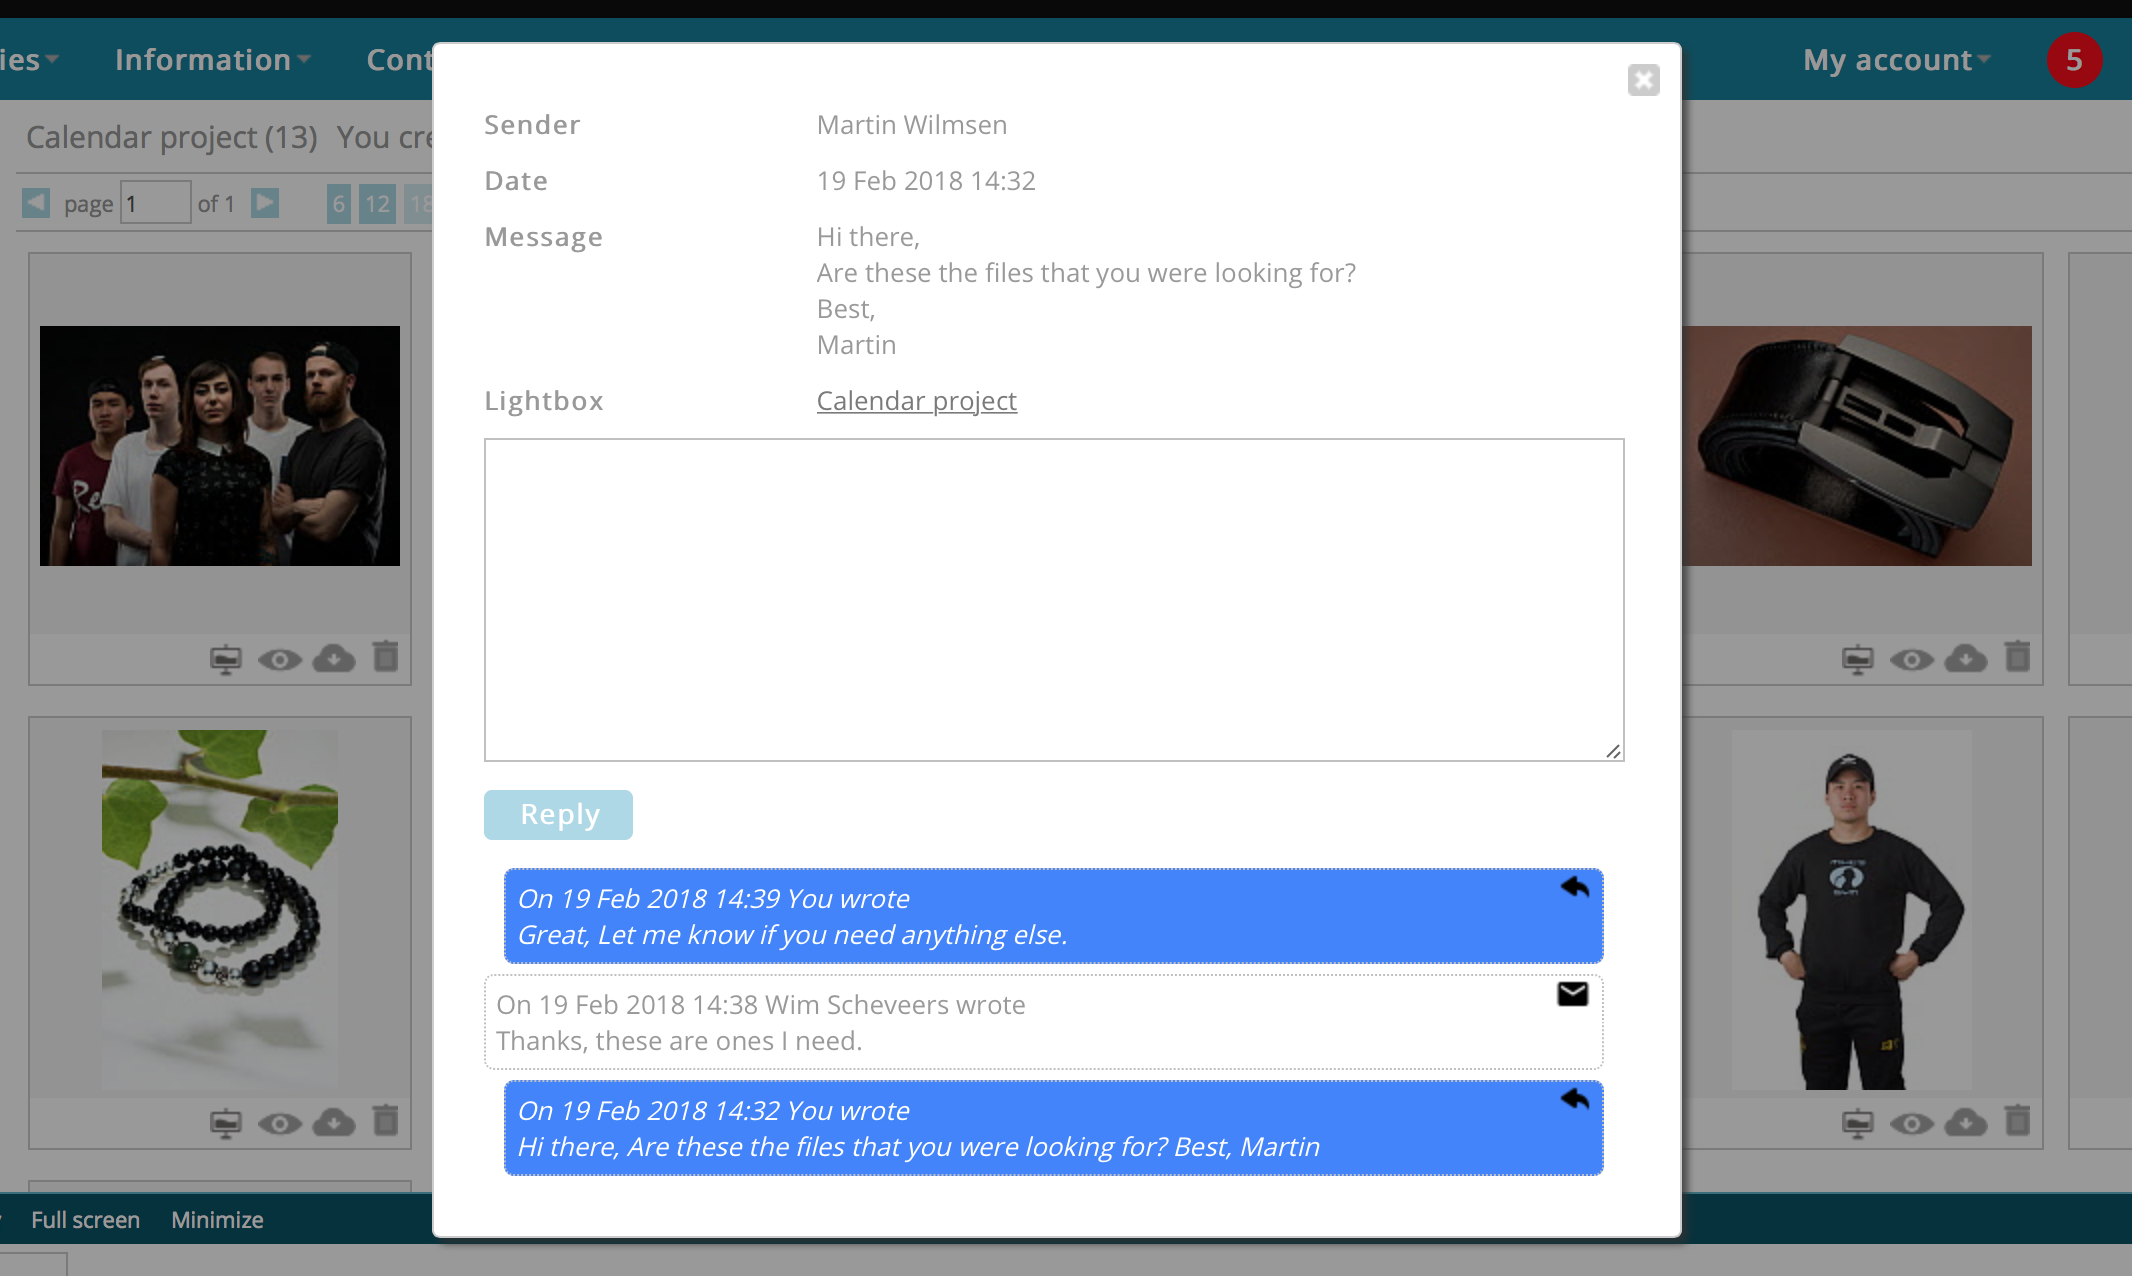Go to previous page arrow
Screen dimensions: 2132x1276
tap(36, 203)
